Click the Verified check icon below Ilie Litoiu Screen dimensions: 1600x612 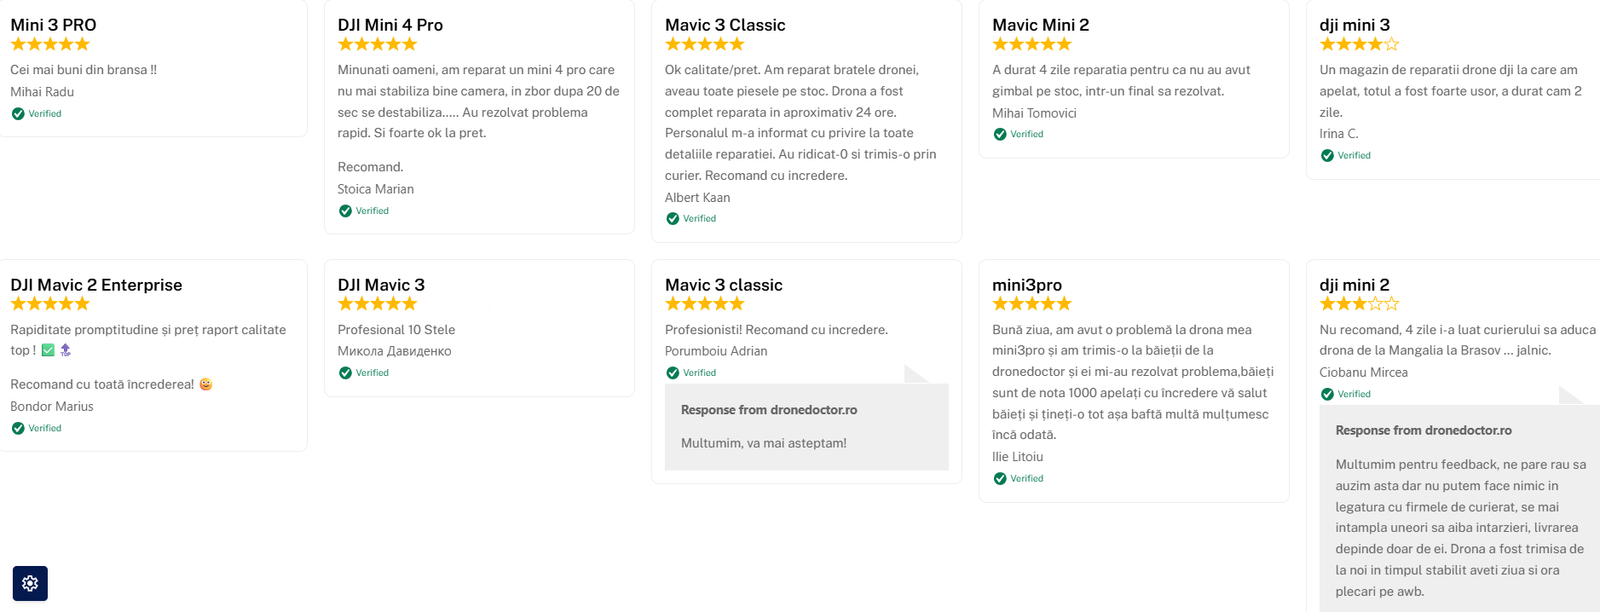(1000, 479)
